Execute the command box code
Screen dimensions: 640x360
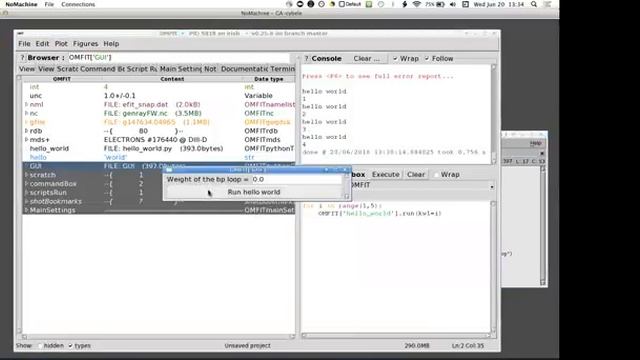pos(385,174)
